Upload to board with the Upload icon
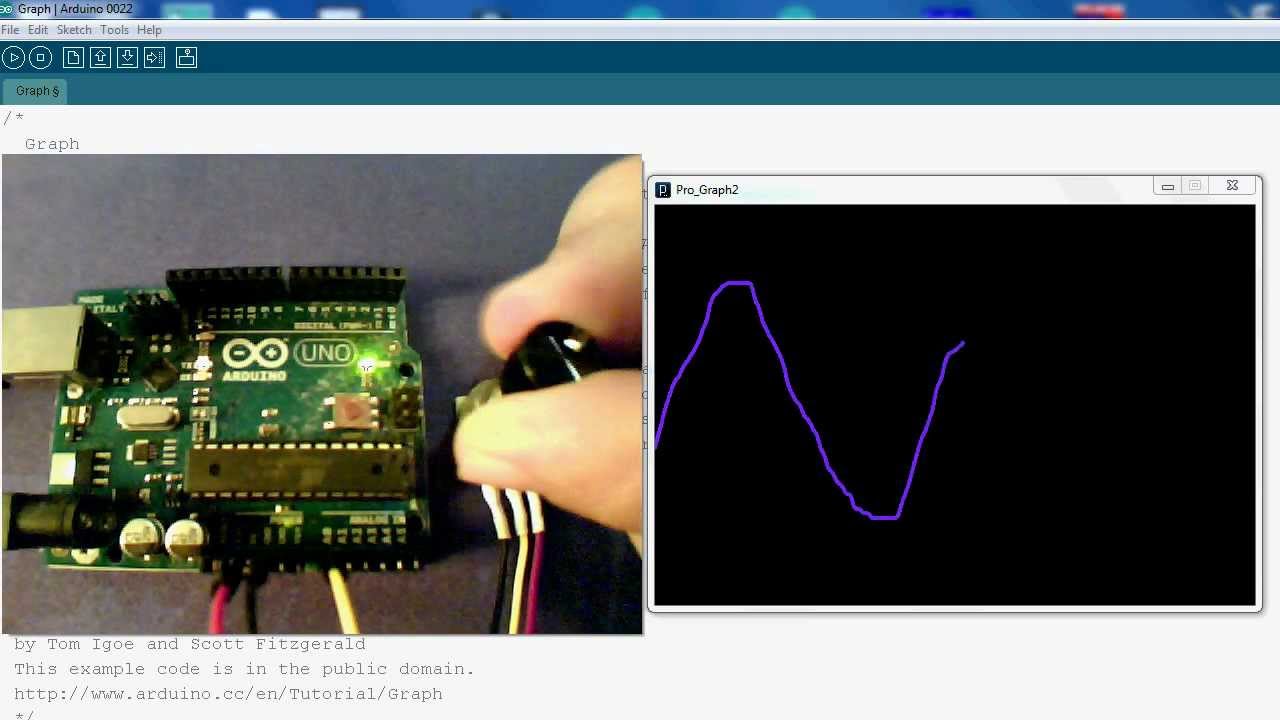This screenshot has width=1280, height=720. pos(154,58)
